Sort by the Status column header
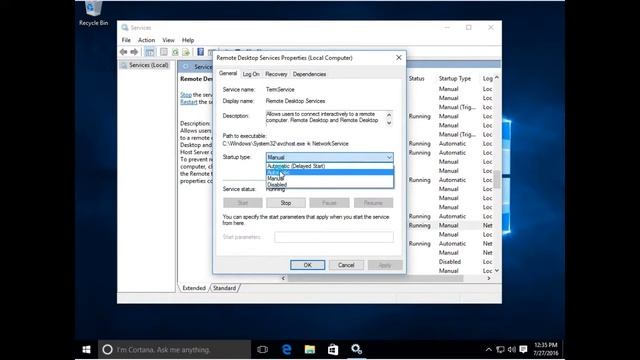The height and width of the screenshot is (360, 640). click(416, 78)
